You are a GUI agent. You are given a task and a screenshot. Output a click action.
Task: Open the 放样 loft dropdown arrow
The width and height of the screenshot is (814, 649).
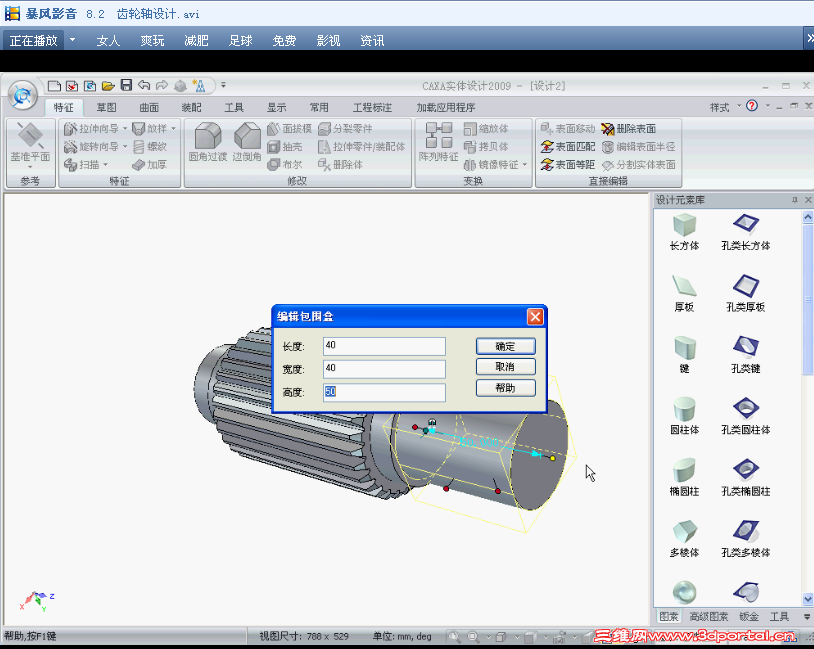173,128
